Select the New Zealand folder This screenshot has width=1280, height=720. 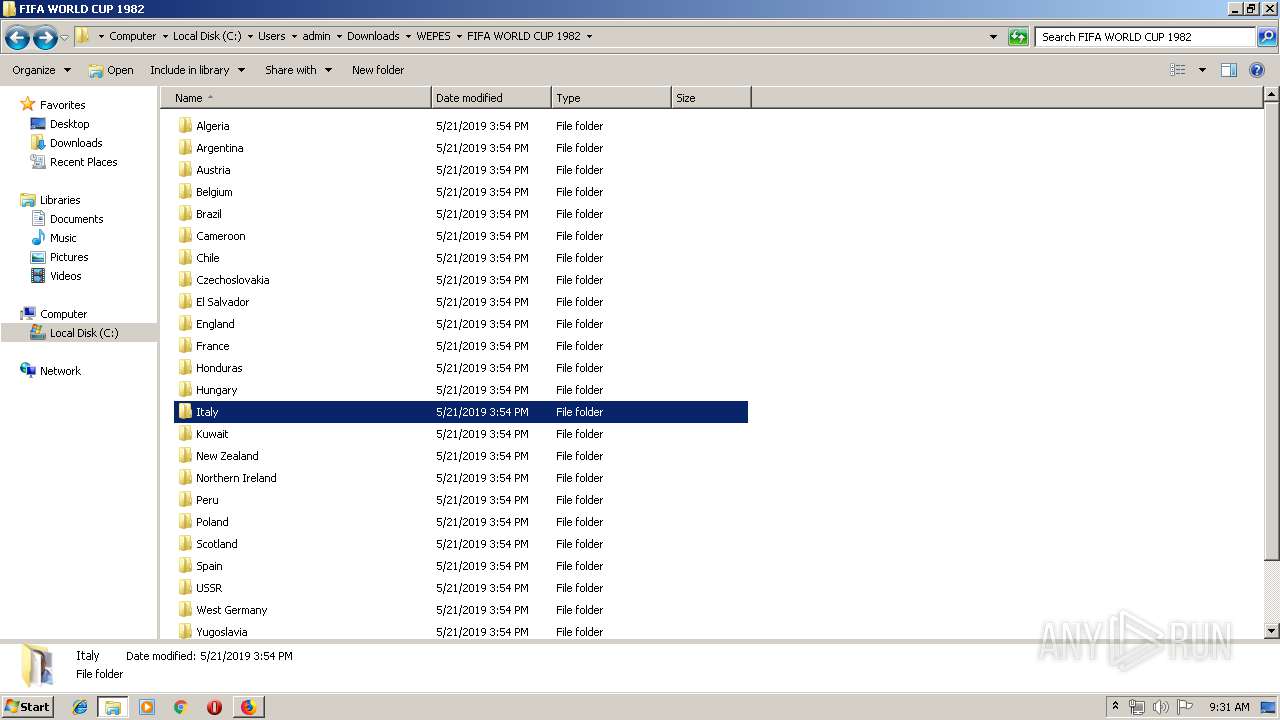click(x=461, y=456)
